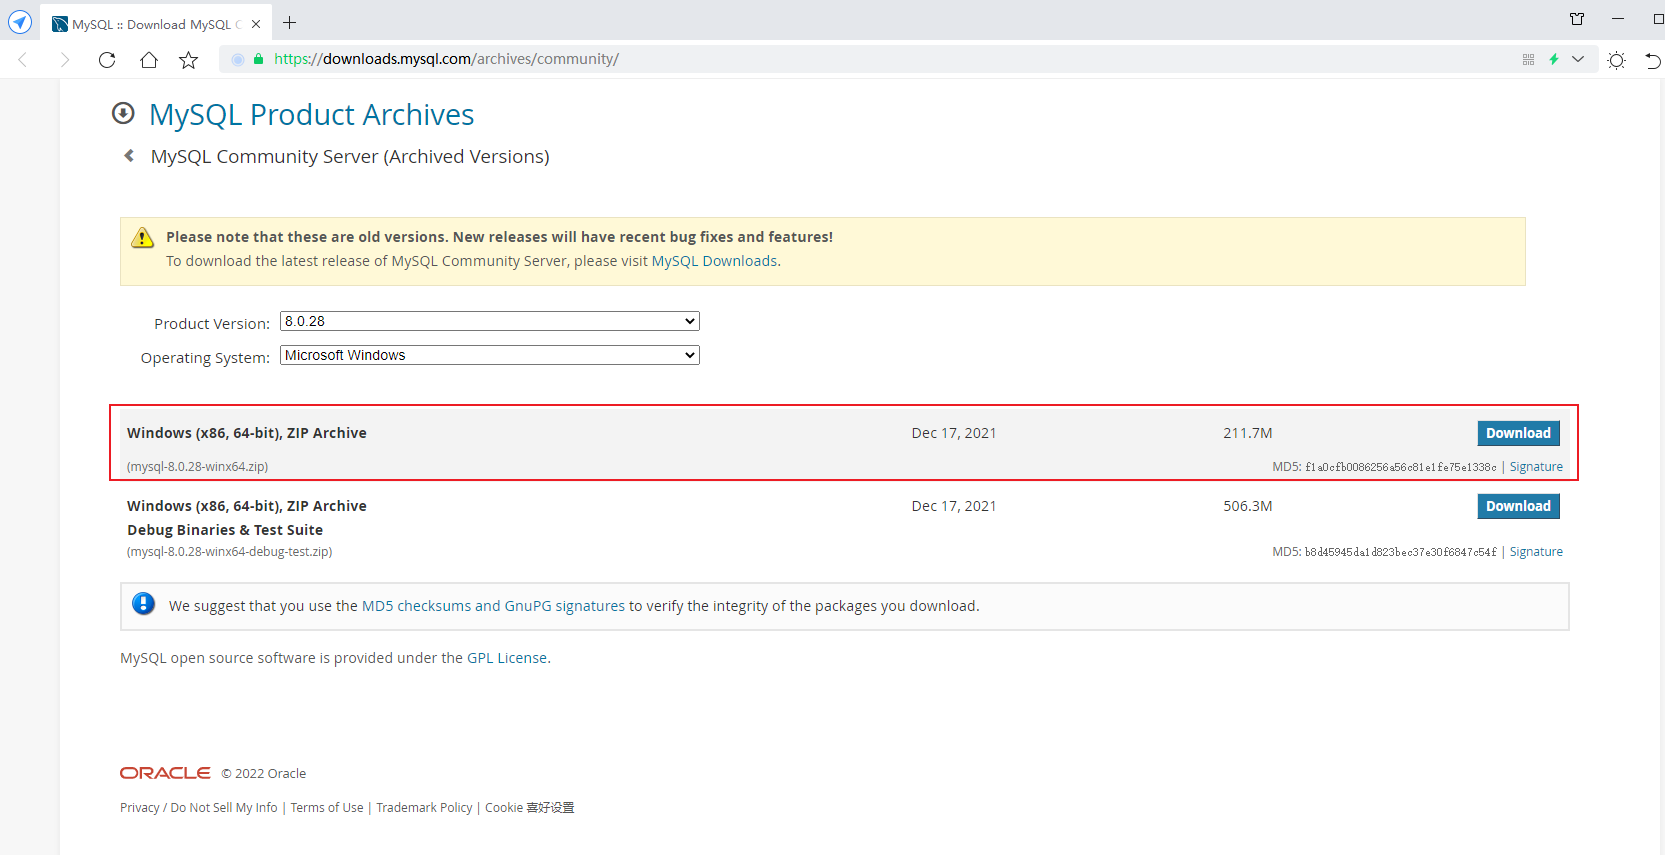Expand the address bar dropdown chevron
Viewport: 1665px width, 855px height.
click(1578, 59)
